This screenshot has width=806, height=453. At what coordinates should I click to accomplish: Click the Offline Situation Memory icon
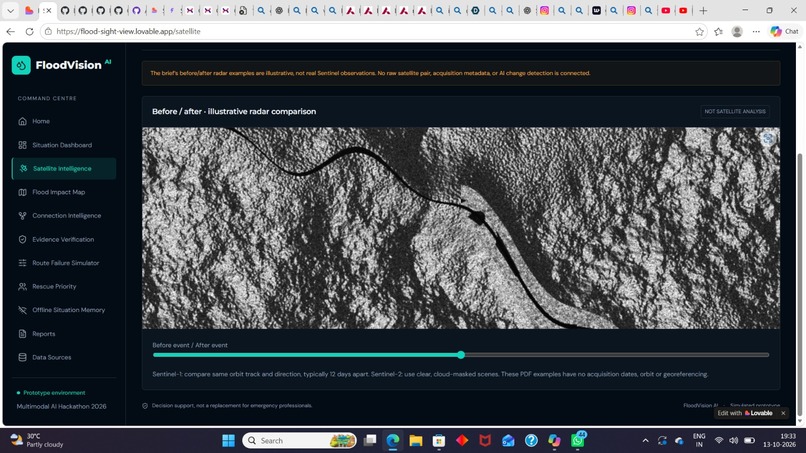(x=23, y=310)
